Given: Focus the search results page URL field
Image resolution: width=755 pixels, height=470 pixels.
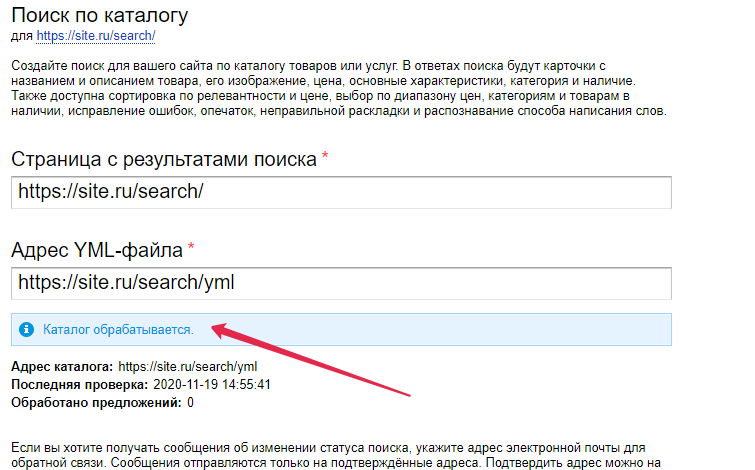Looking at the screenshot, I should [340, 192].
